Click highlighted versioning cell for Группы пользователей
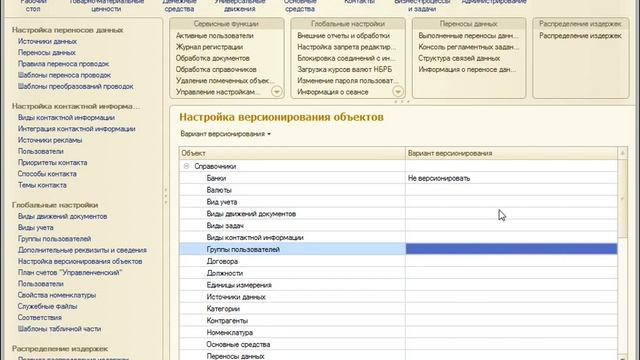640x360 pixels. pyautogui.click(x=511, y=249)
